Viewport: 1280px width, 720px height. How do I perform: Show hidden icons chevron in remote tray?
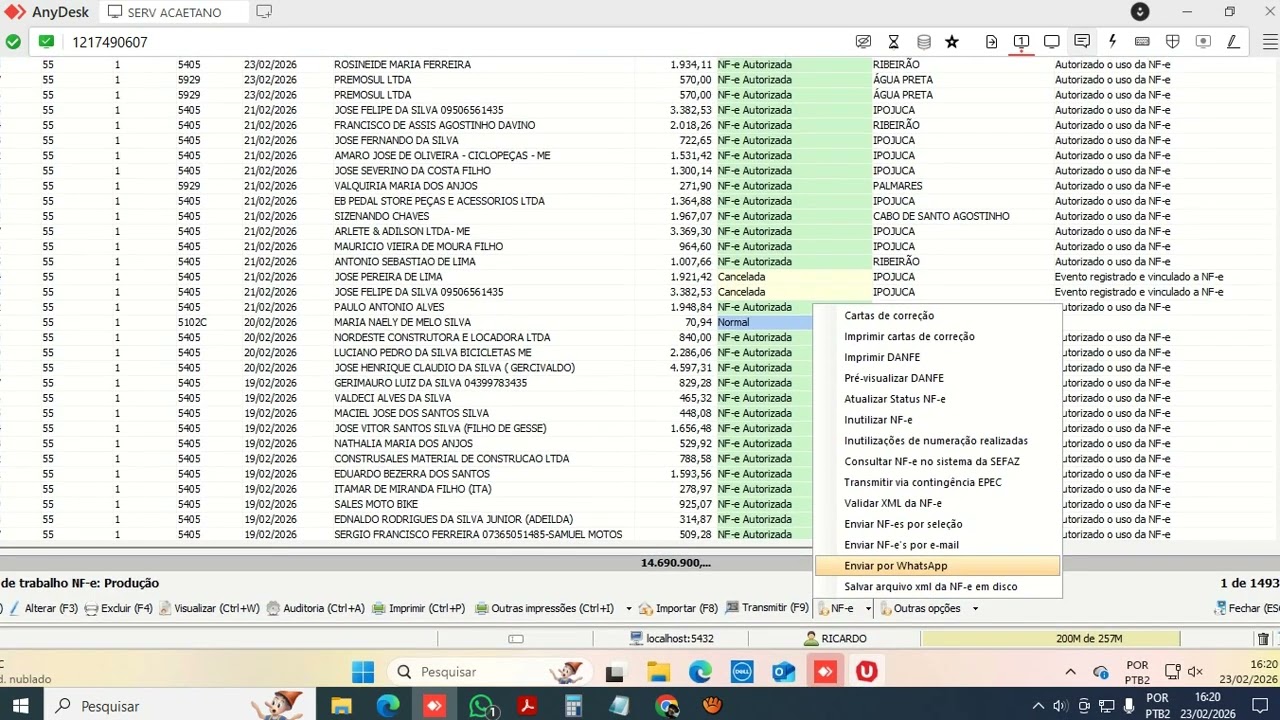click(x=1070, y=672)
